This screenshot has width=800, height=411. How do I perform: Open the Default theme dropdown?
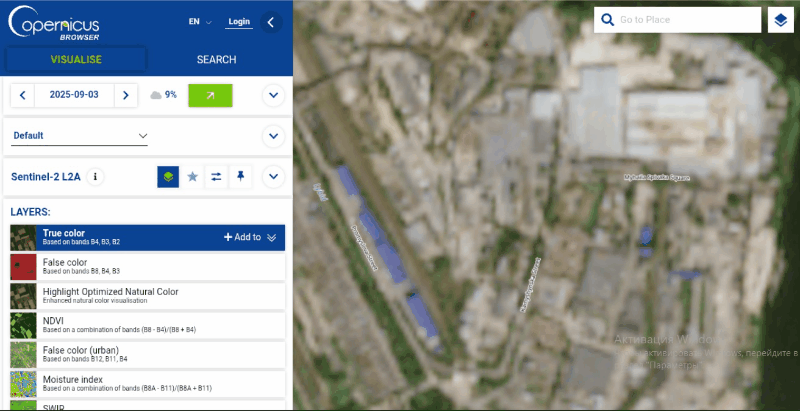coord(80,136)
